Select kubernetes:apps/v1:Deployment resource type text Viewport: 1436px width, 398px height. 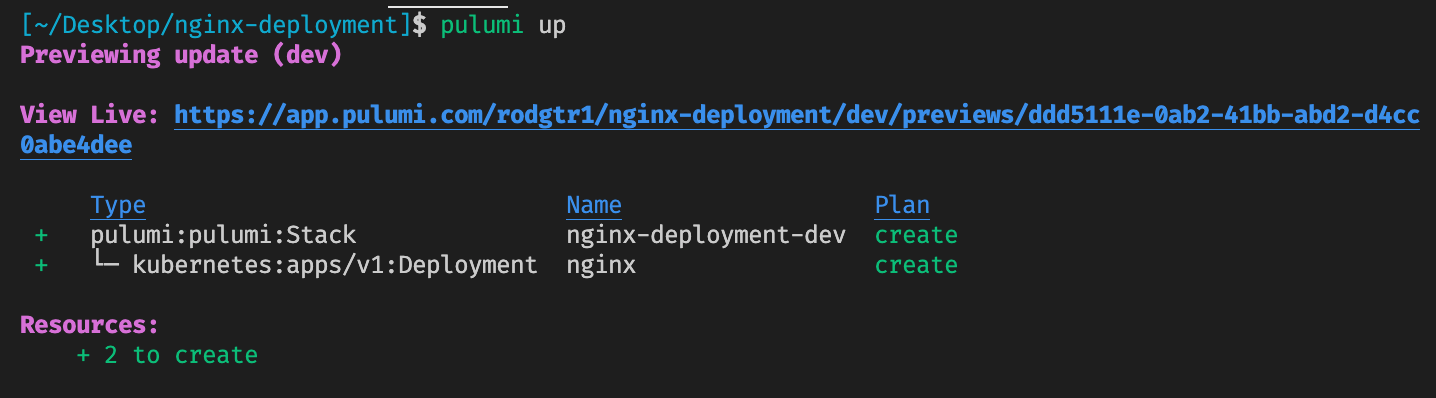click(335, 265)
